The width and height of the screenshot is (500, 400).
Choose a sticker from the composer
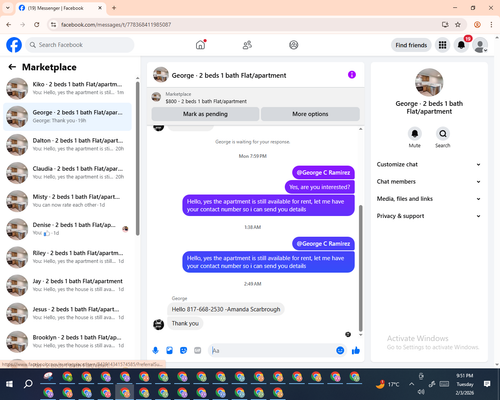183,350
